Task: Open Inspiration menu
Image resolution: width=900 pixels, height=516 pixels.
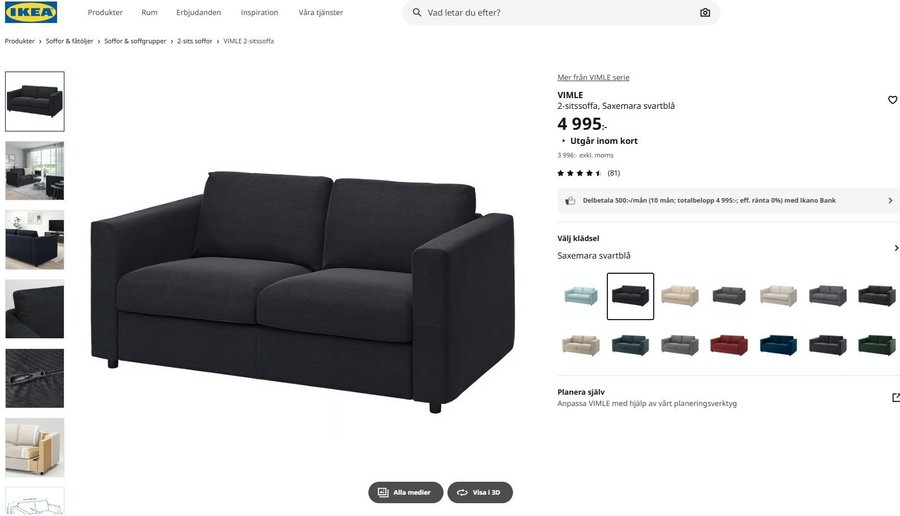Action: tap(259, 12)
